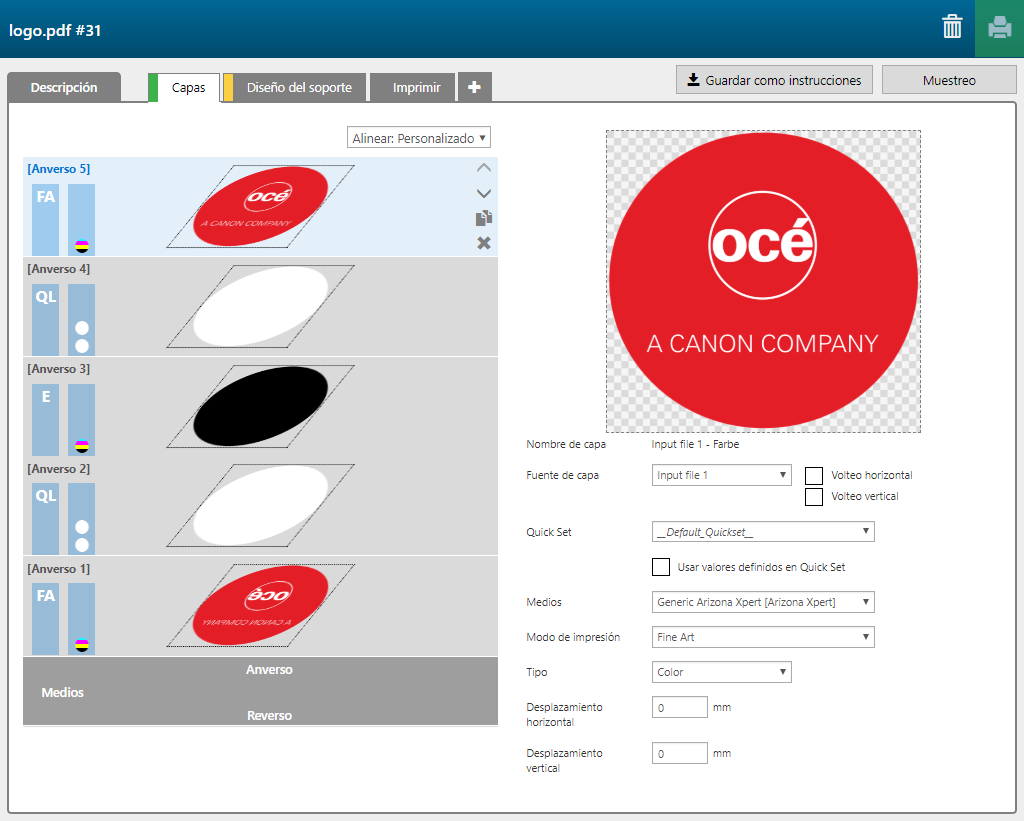Duplicate the Anverso 5 layer
Screen dimensions: 1024x821
[484, 218]
